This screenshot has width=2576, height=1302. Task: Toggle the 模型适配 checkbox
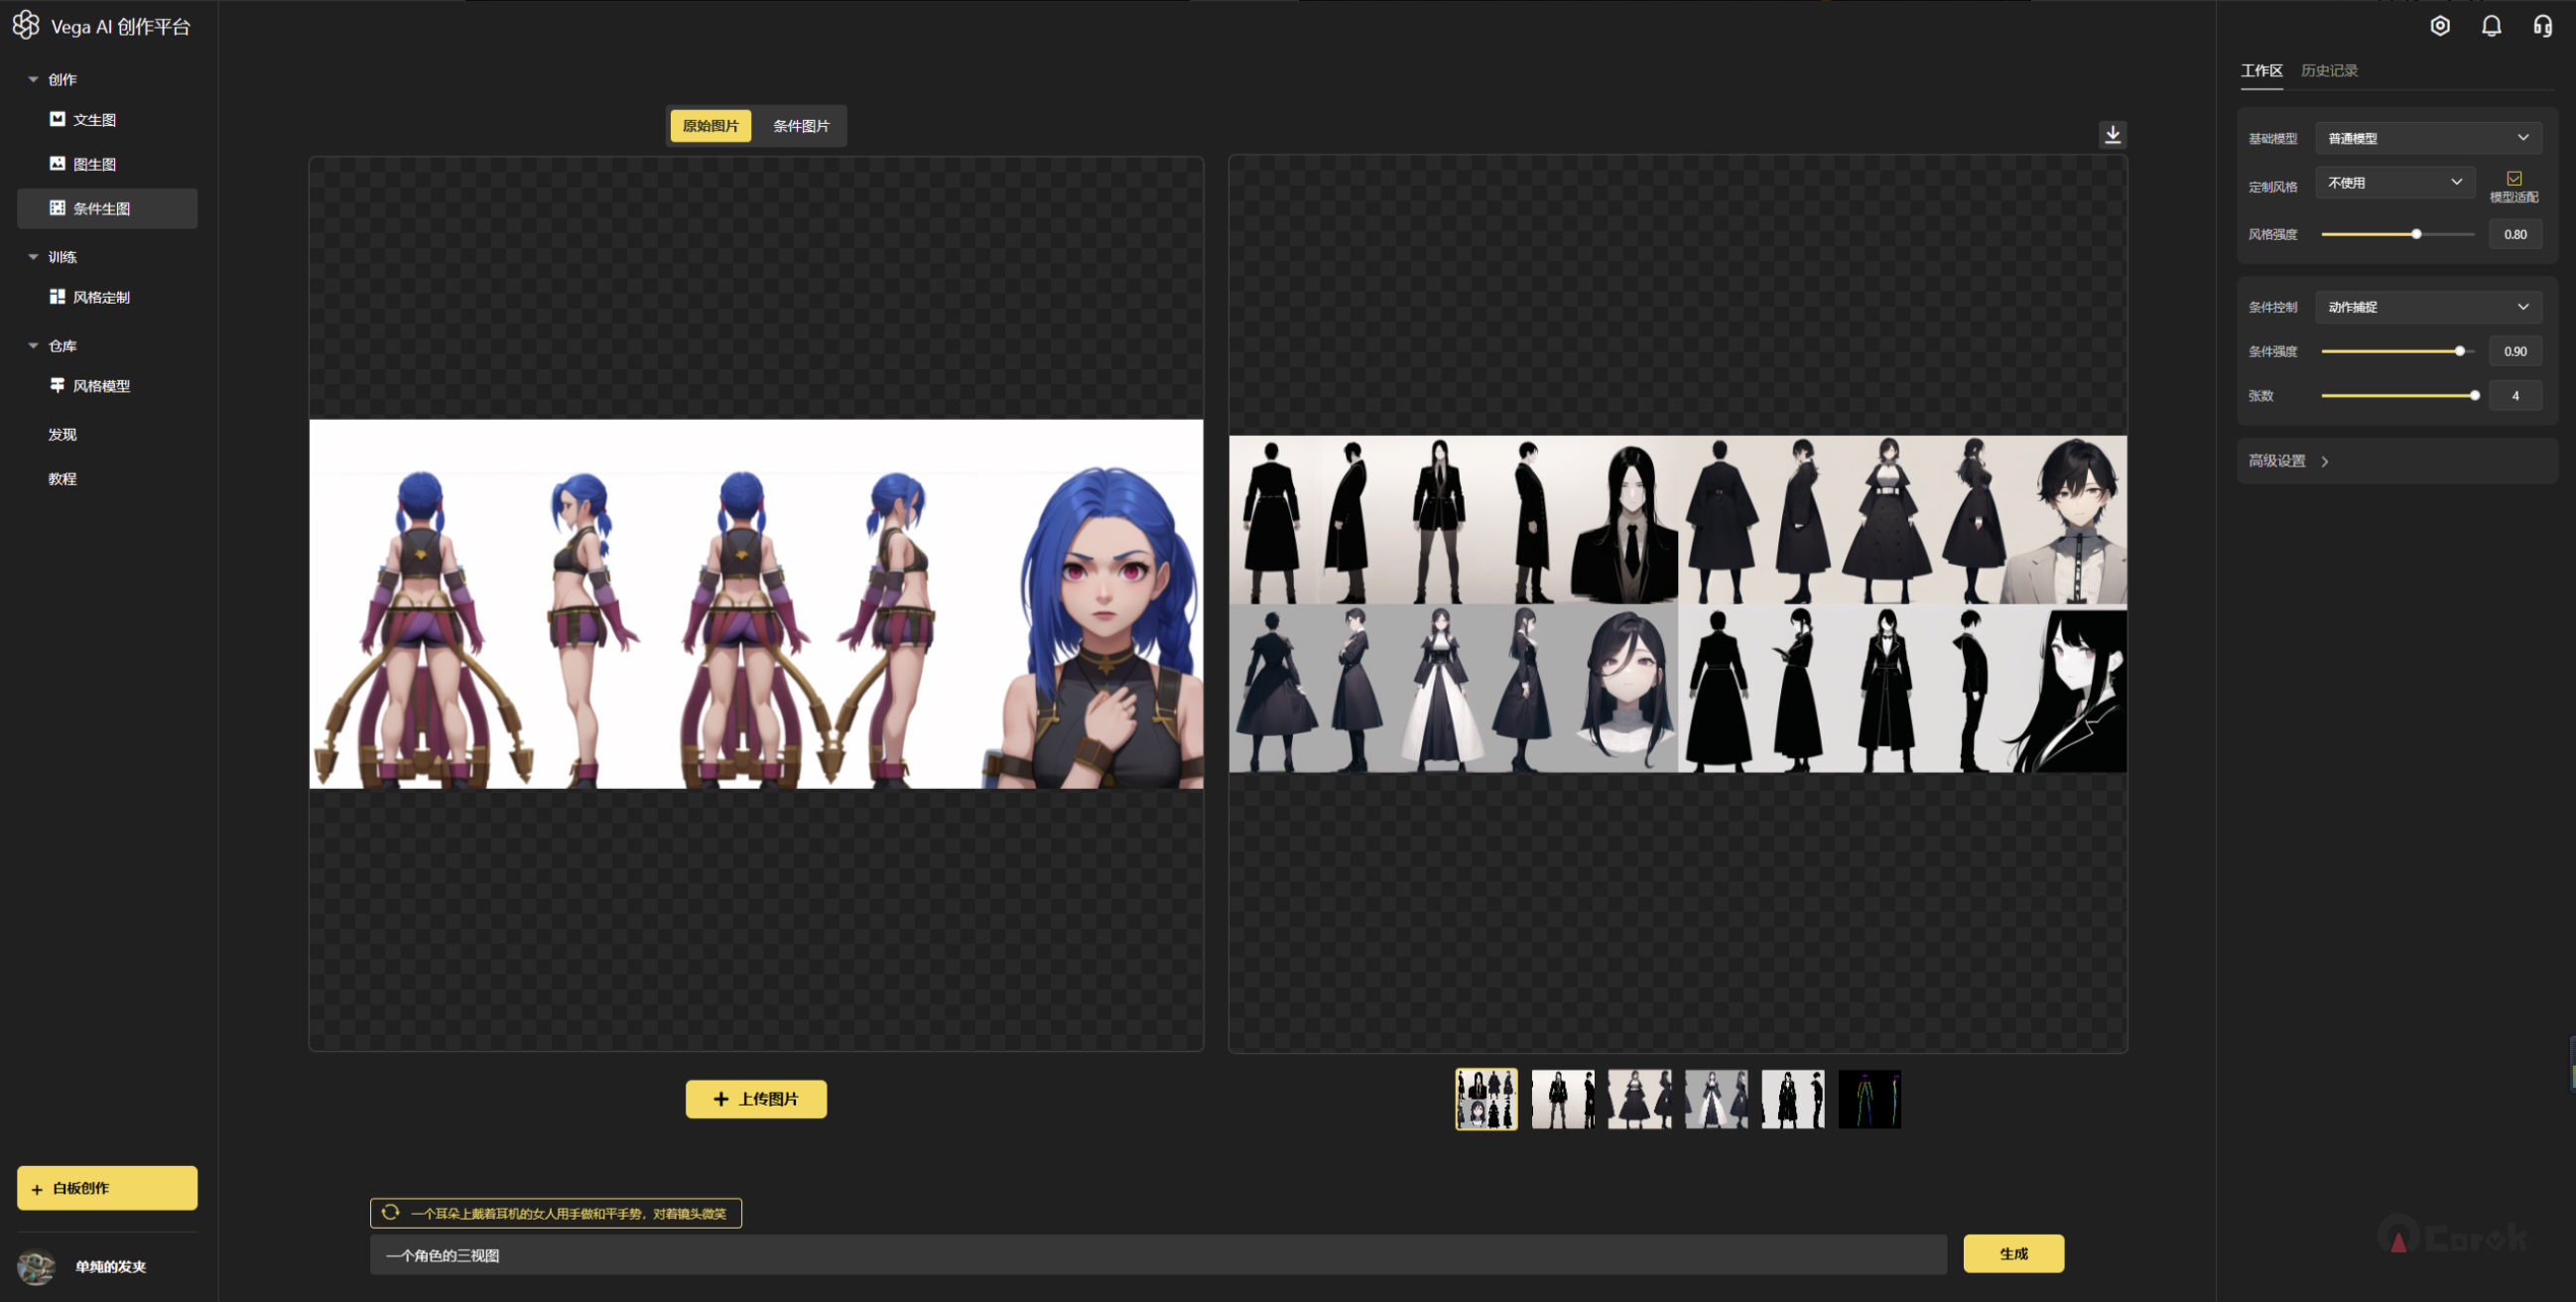click(x=2513, y=178)
